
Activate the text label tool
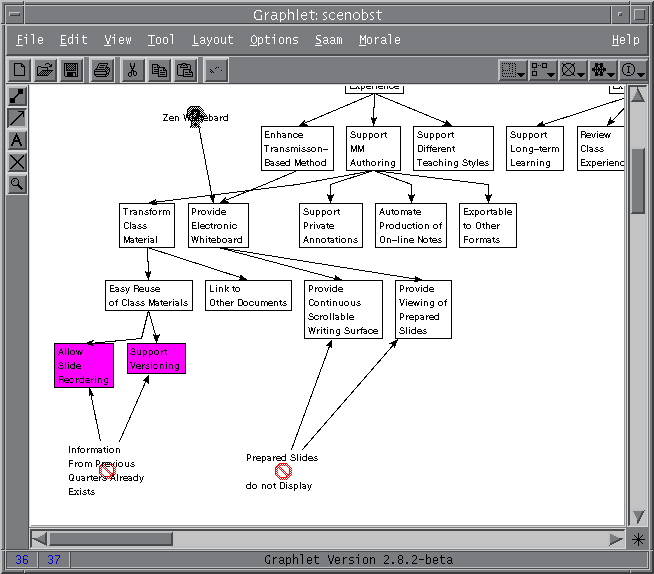pyautogui.click(x=17, y=141)
